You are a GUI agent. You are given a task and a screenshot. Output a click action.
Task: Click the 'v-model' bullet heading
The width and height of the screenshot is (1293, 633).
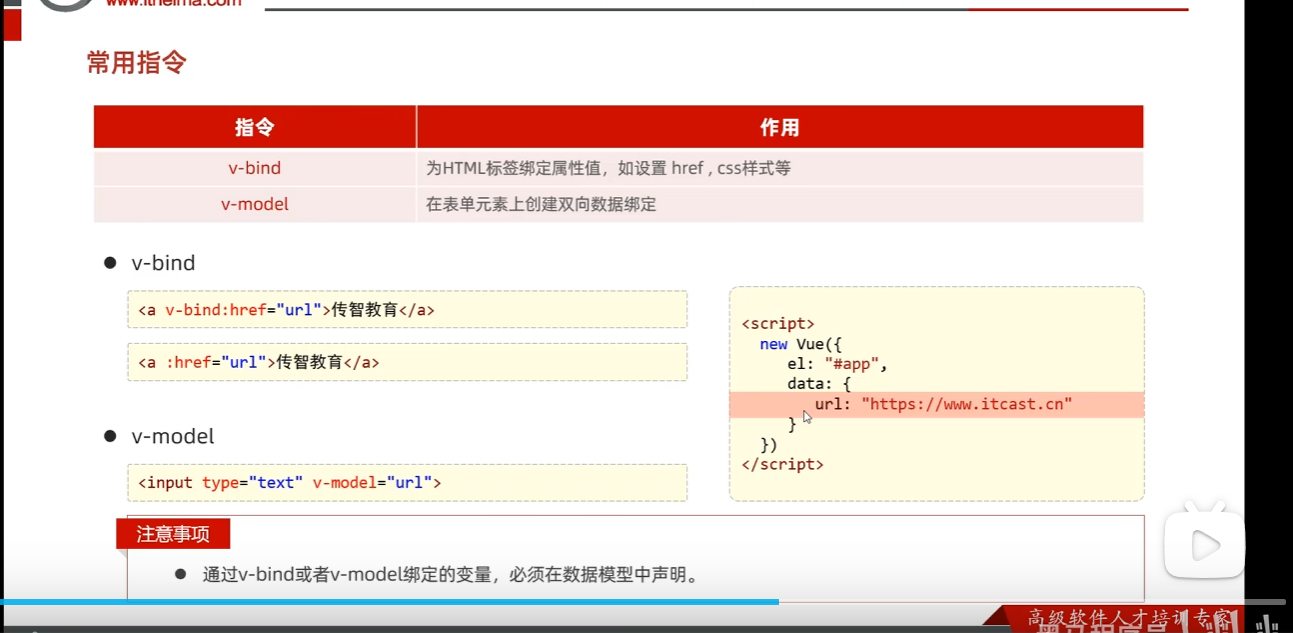pyautogui.click(x=173, y=436)
